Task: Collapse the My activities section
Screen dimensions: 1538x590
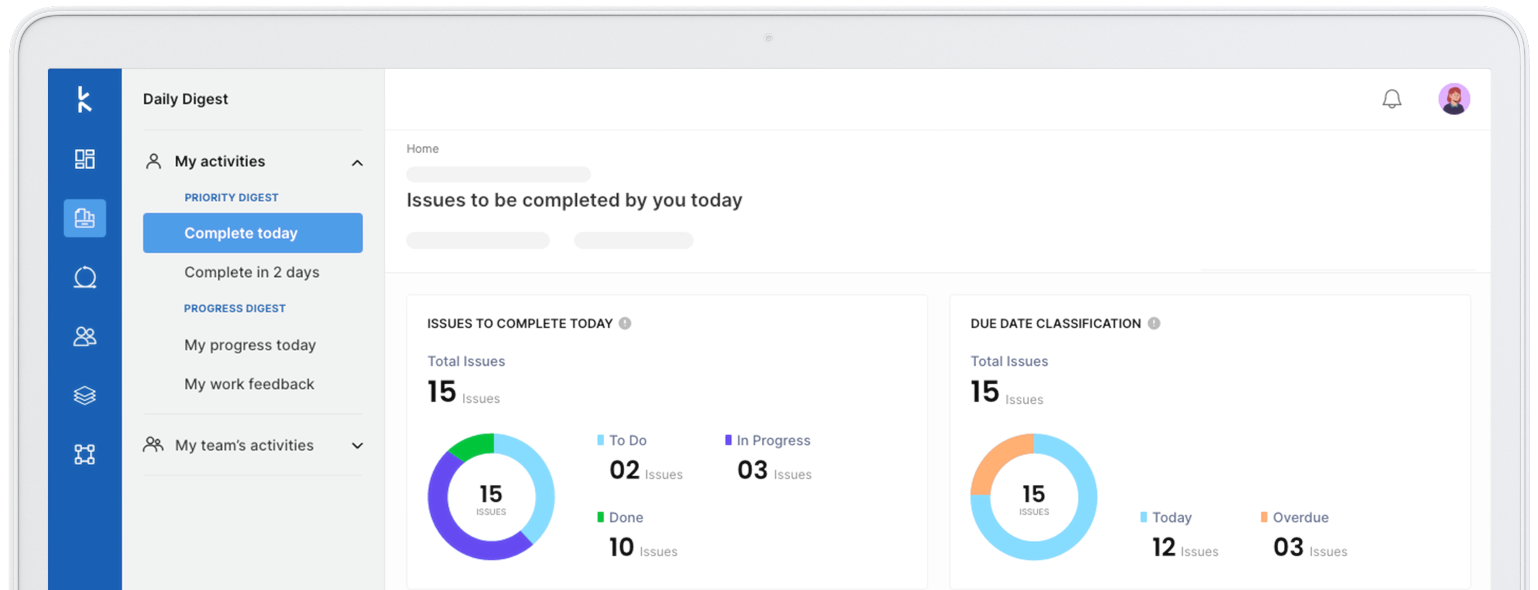Action: 357,162
